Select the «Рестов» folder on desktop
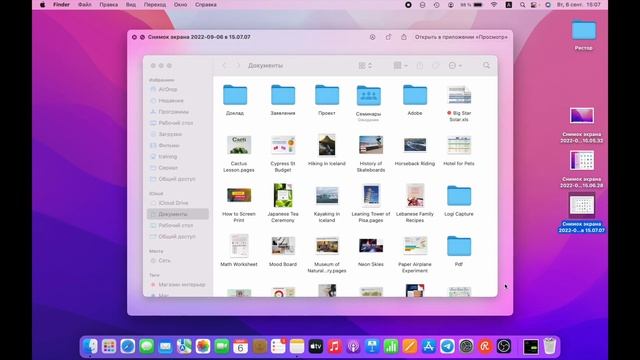 click(x=583, y=35)
